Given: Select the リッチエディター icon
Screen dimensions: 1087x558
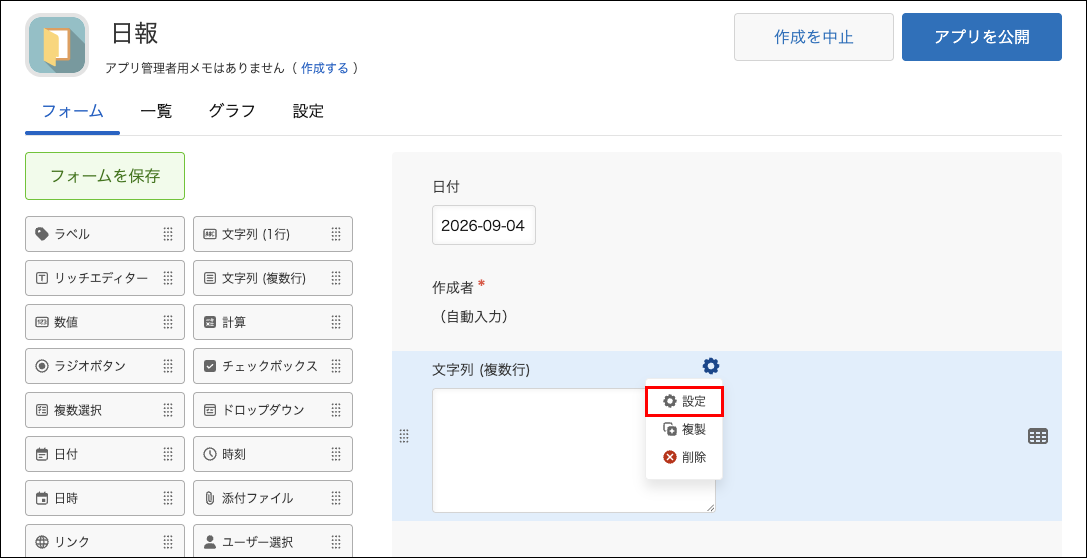Looking at the screenshot, I should [42, 278].
